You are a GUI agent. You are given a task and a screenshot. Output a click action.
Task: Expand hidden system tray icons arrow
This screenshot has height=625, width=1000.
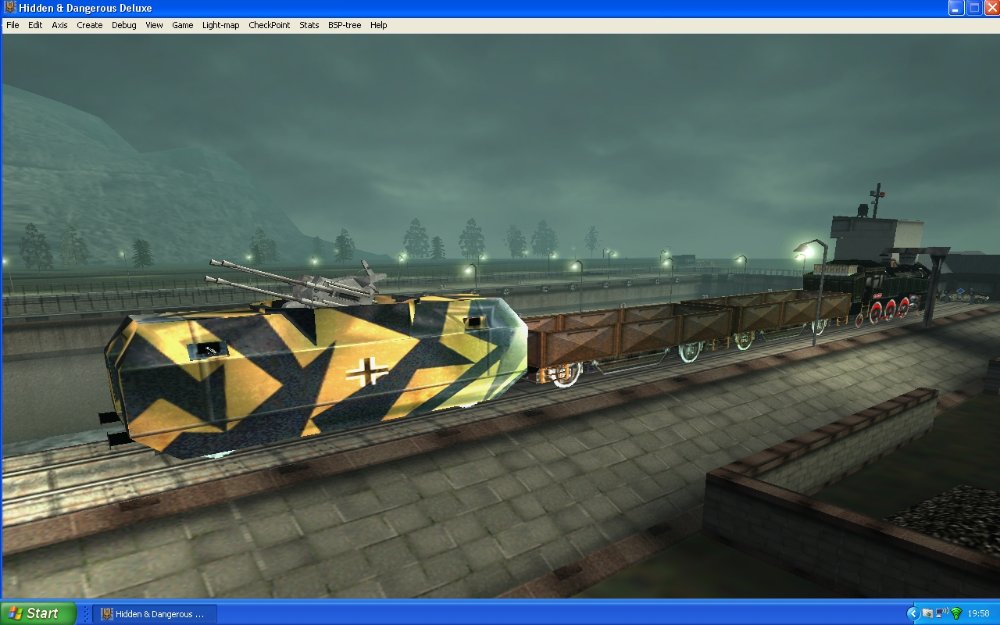[912, 614]
